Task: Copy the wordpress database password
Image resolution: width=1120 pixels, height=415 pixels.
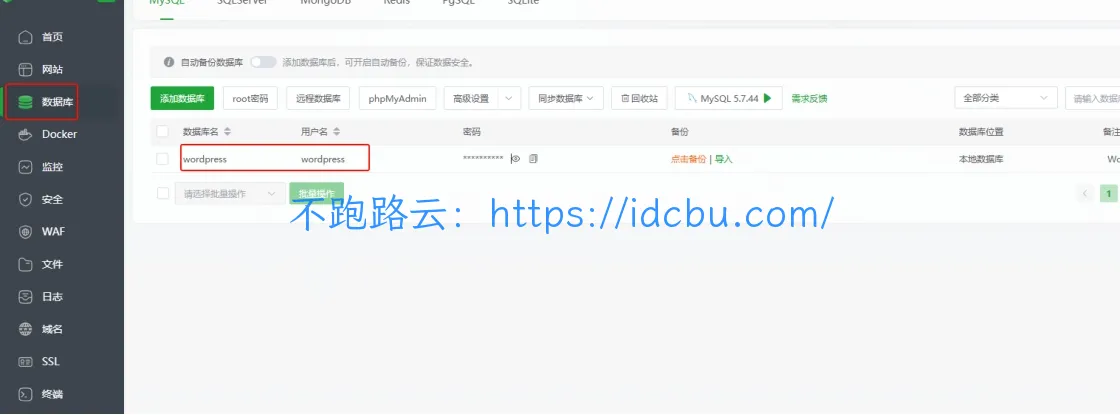Action: (533, 159)
